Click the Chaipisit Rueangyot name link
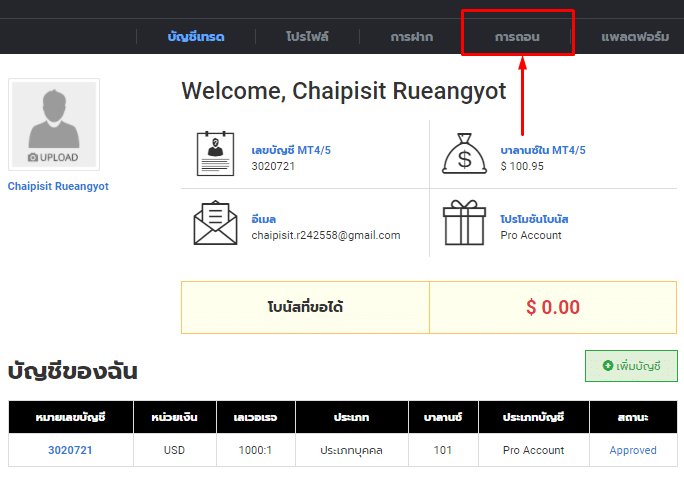 click(x=58, y=186)
